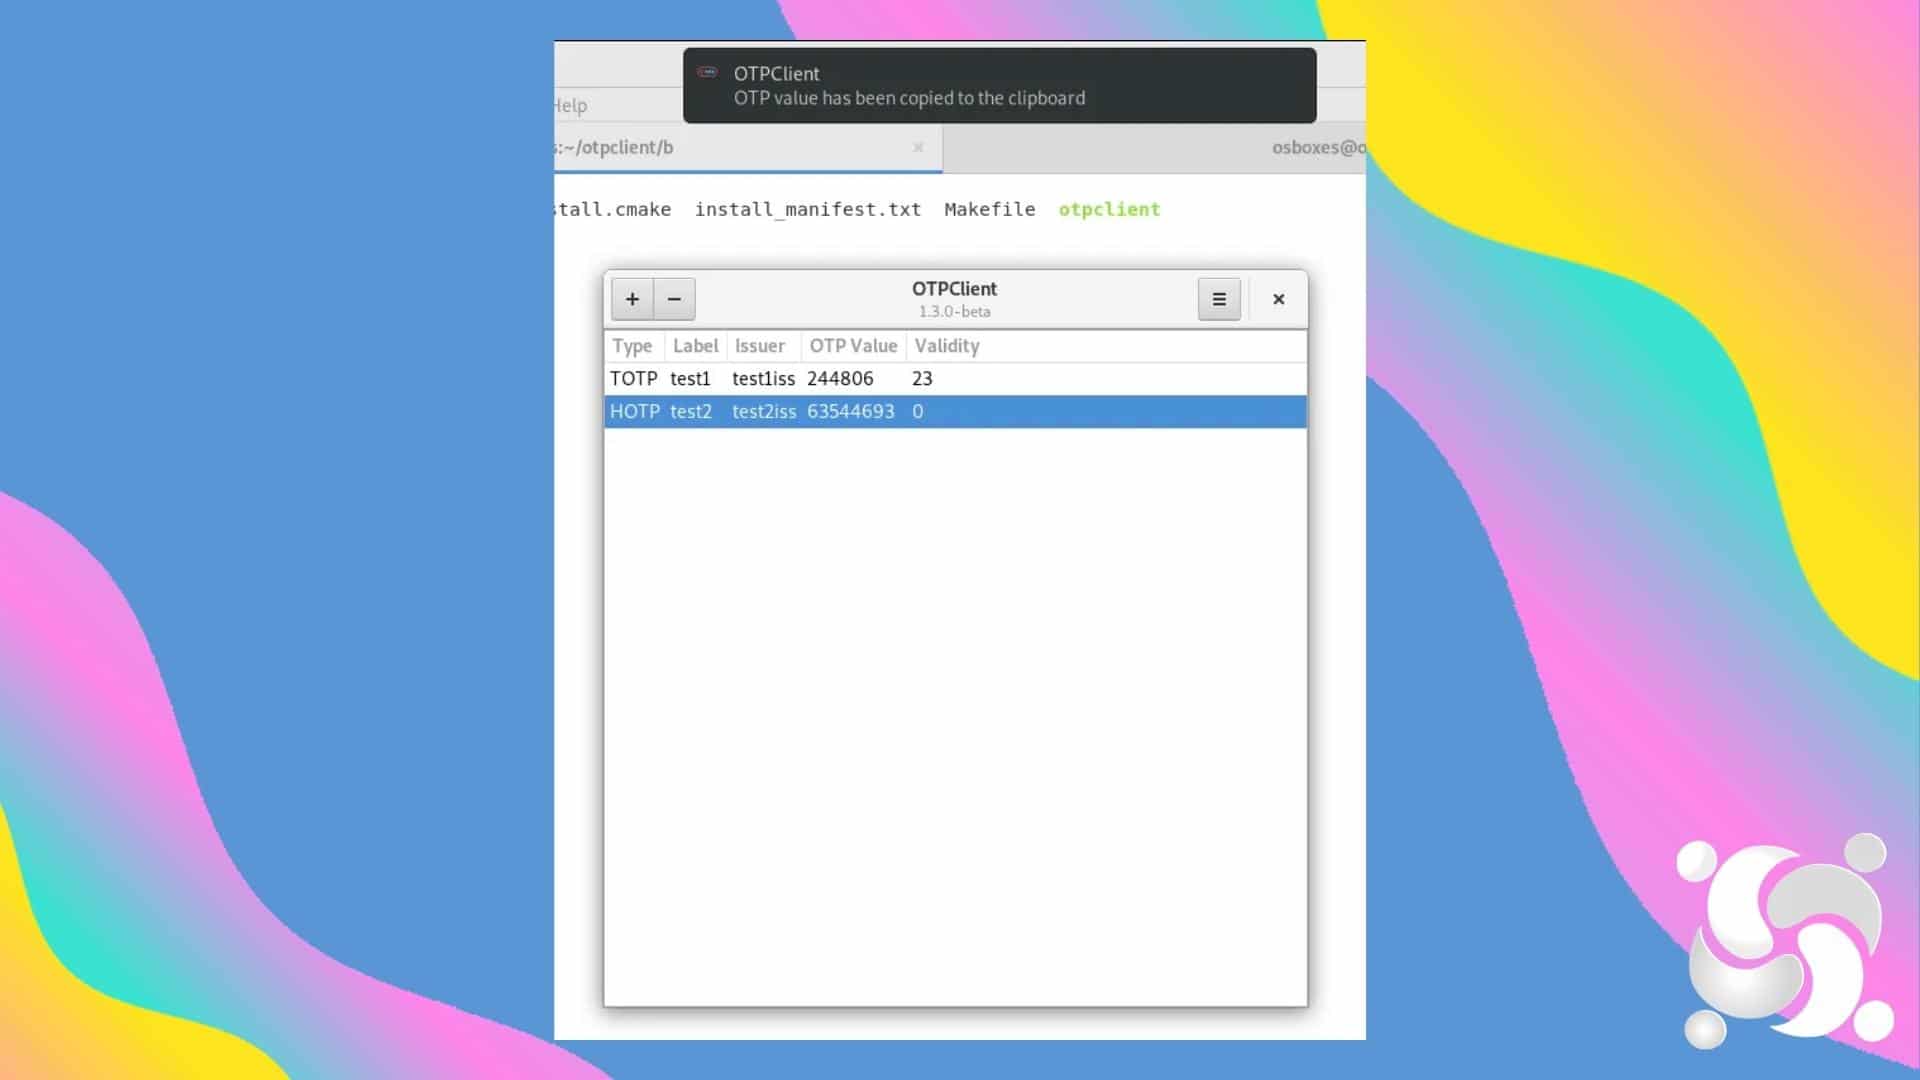
Task: Click the OTPClient notification banner
Action: tap(1000, 86)
